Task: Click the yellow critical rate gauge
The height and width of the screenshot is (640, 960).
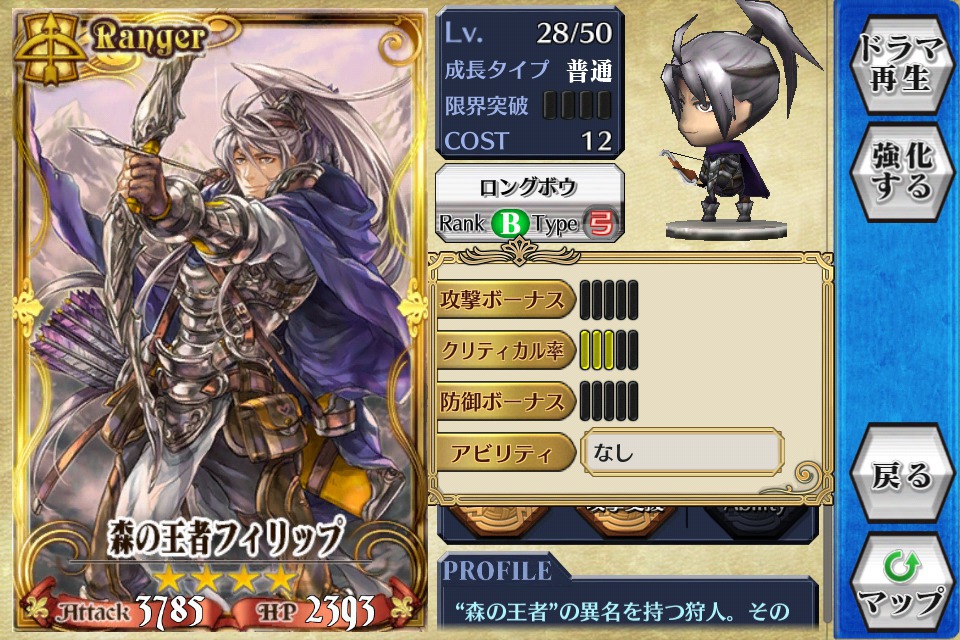Action: click(x=609, y=351)
